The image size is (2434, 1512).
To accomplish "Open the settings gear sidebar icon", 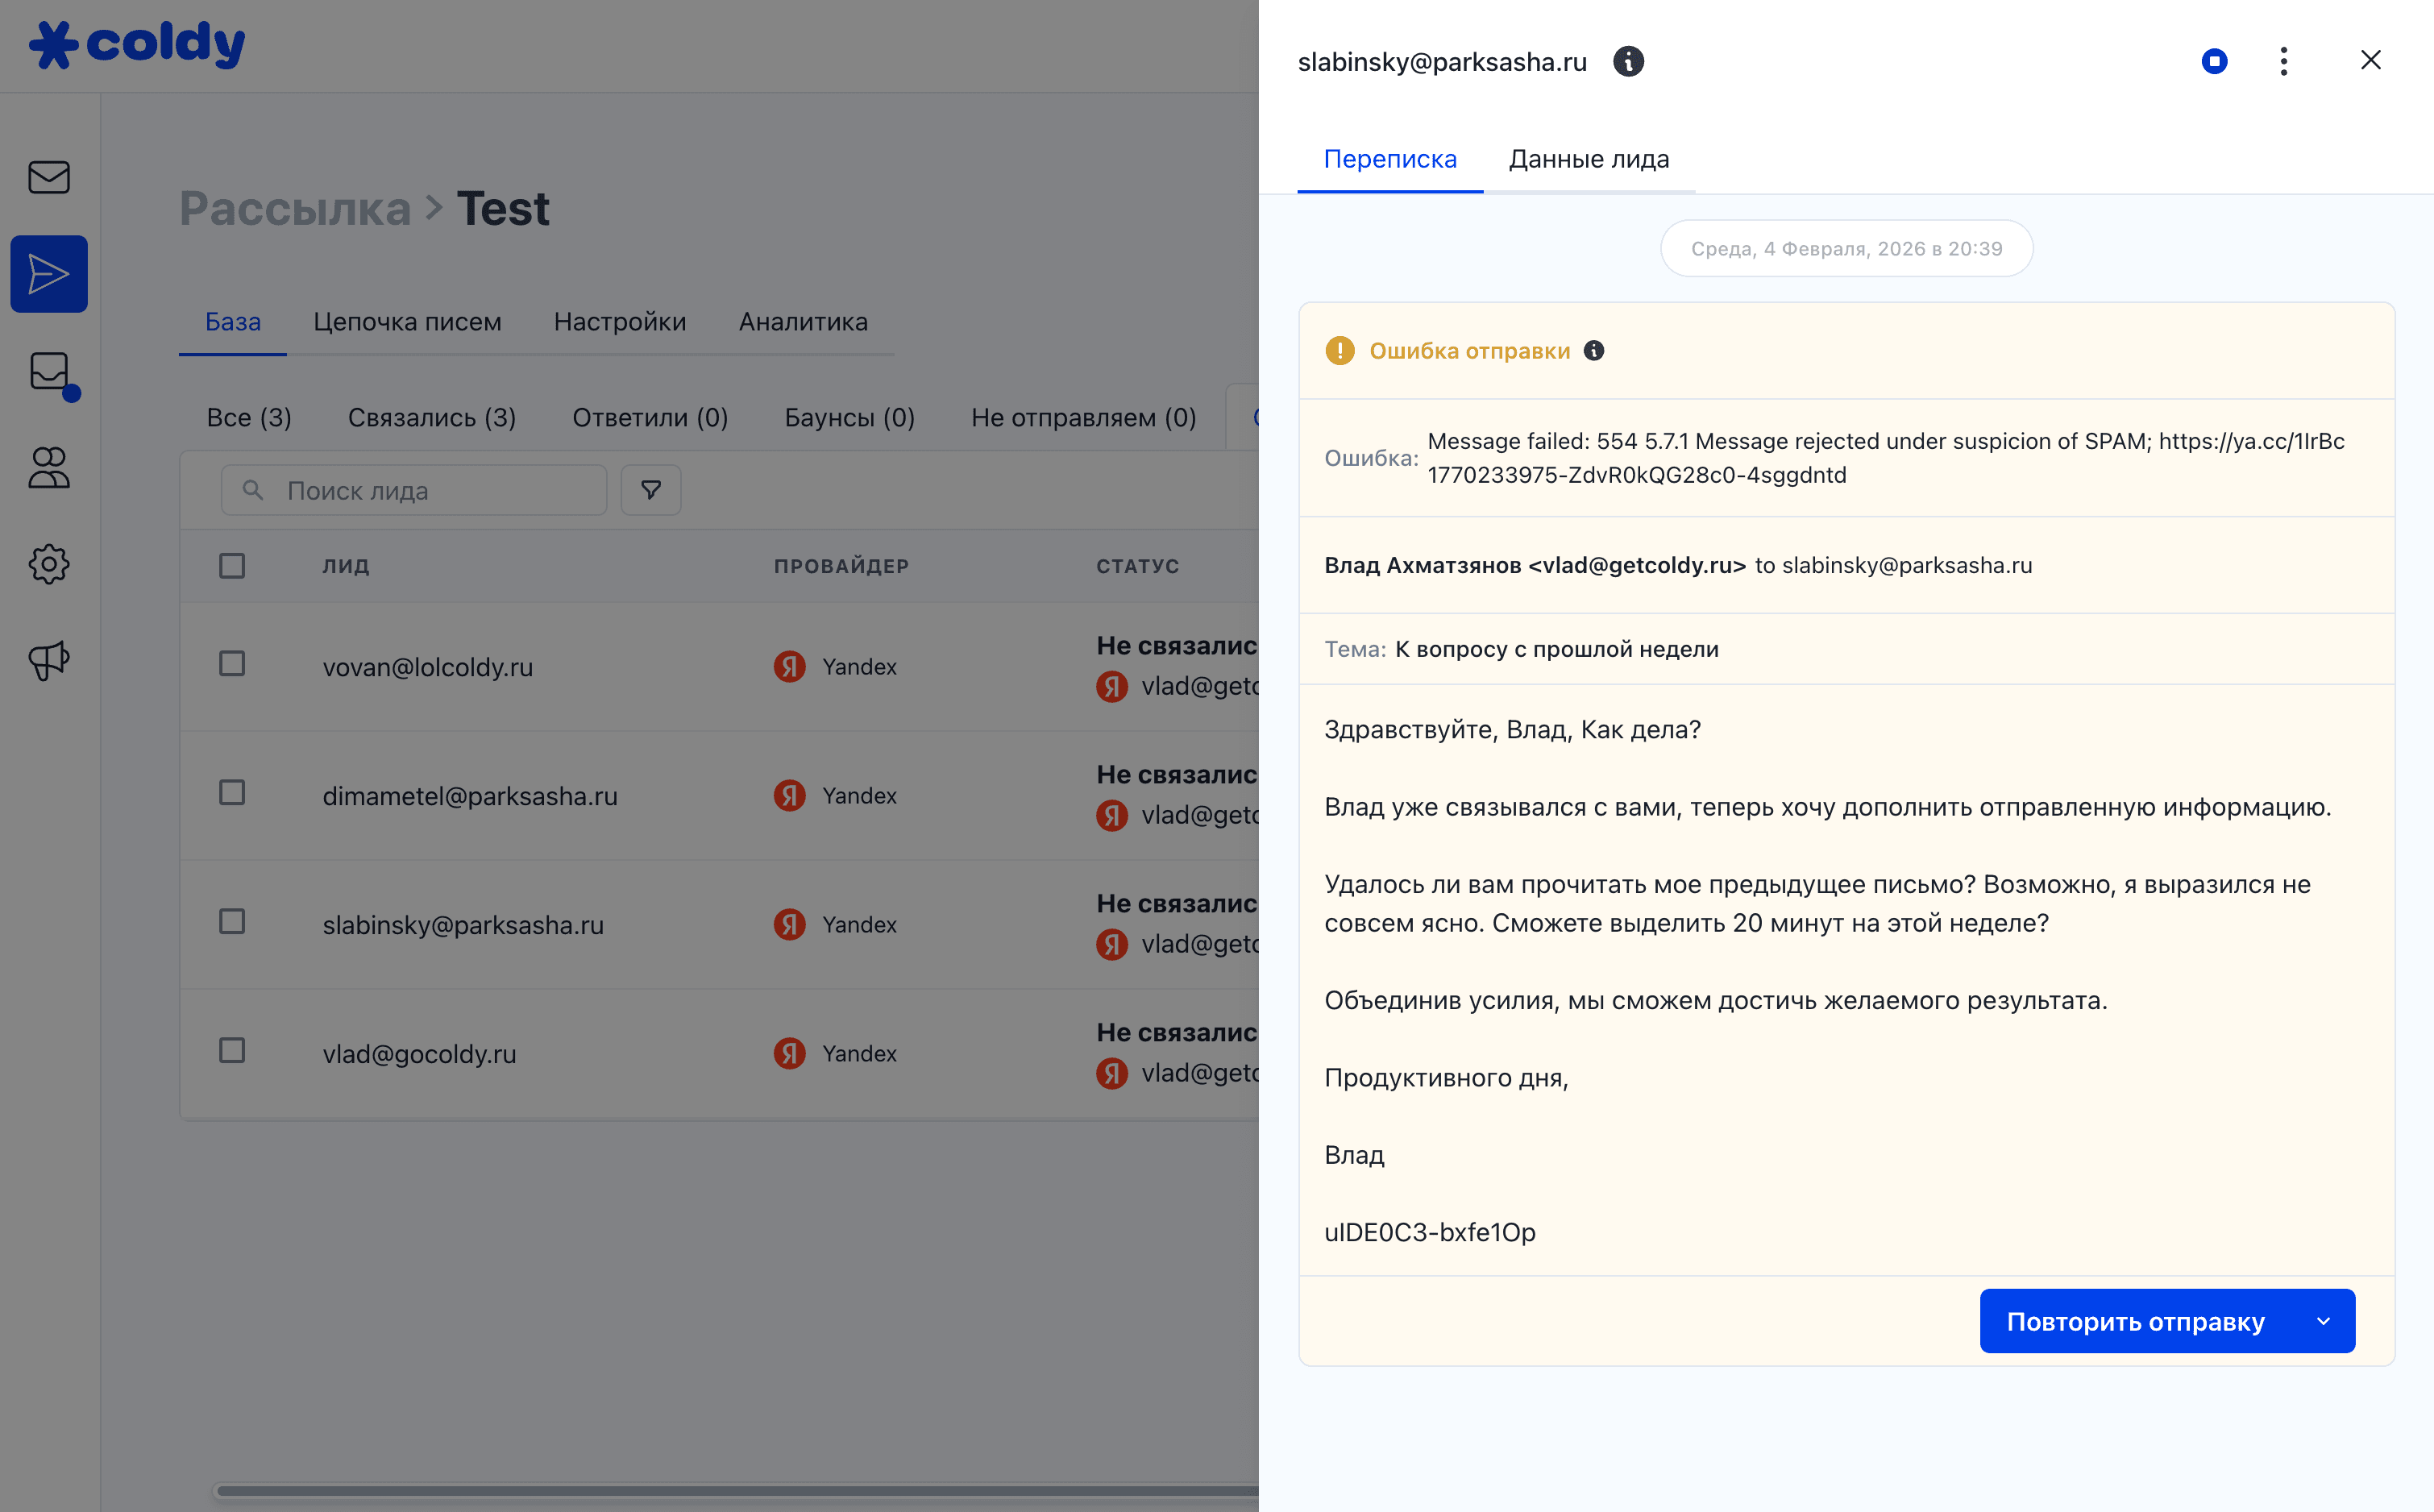I will coord(48,564).
